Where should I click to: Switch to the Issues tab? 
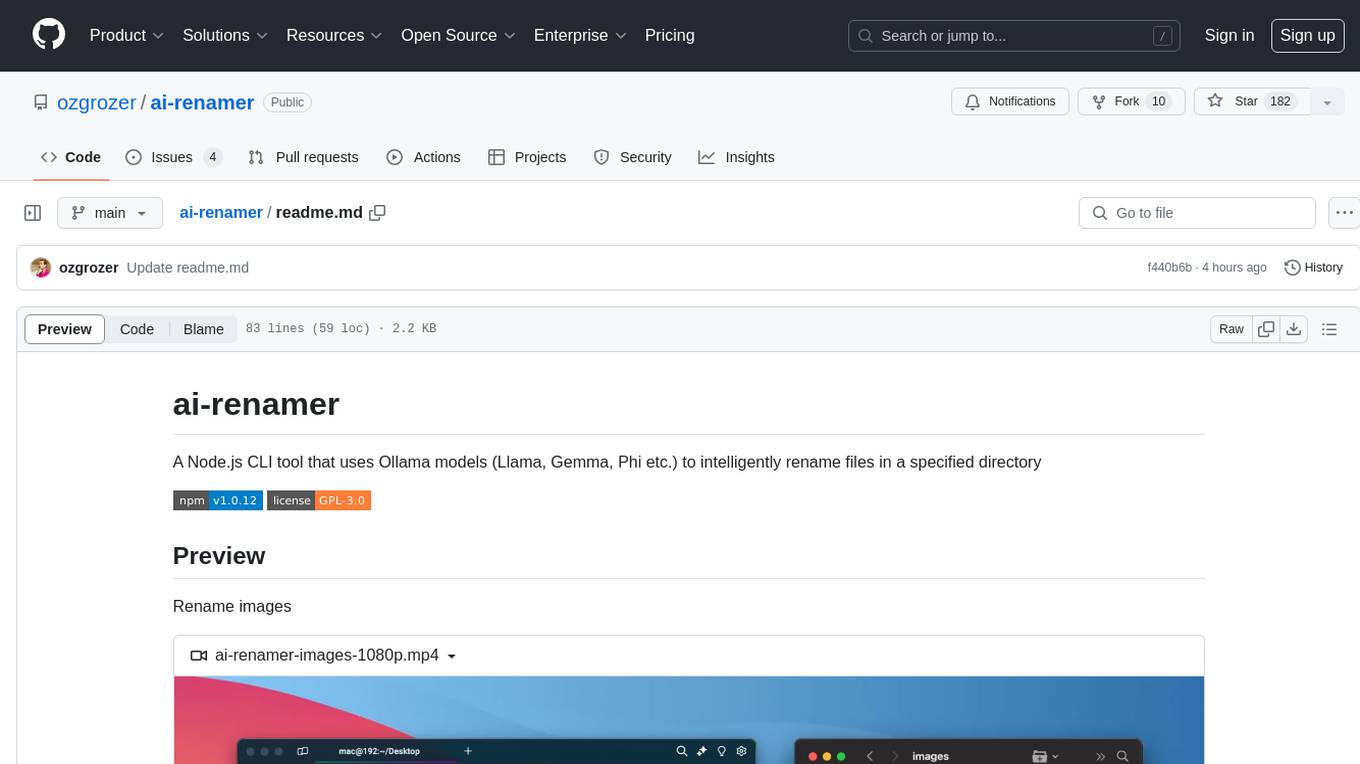coord(173,157)
